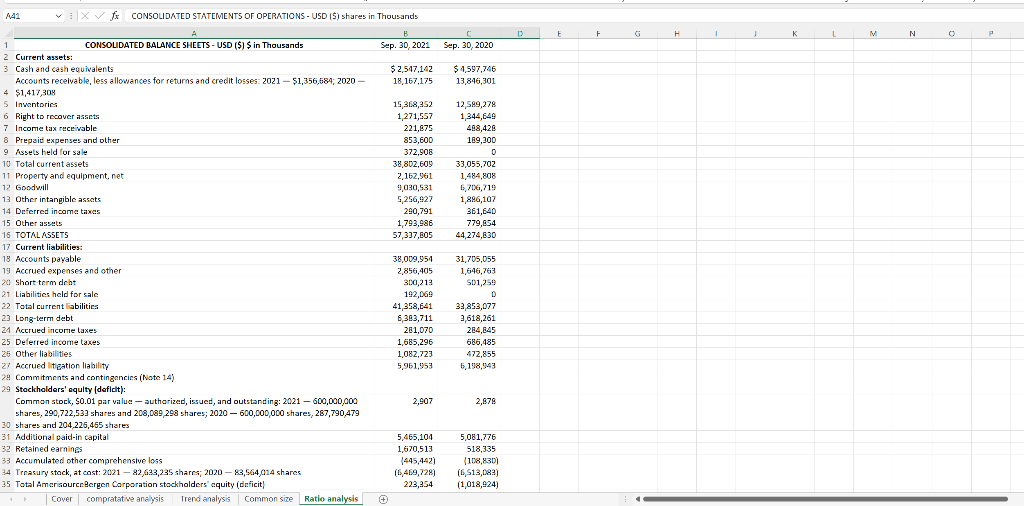Select the 'Accounts payable' label cell

tap(193, 259)
